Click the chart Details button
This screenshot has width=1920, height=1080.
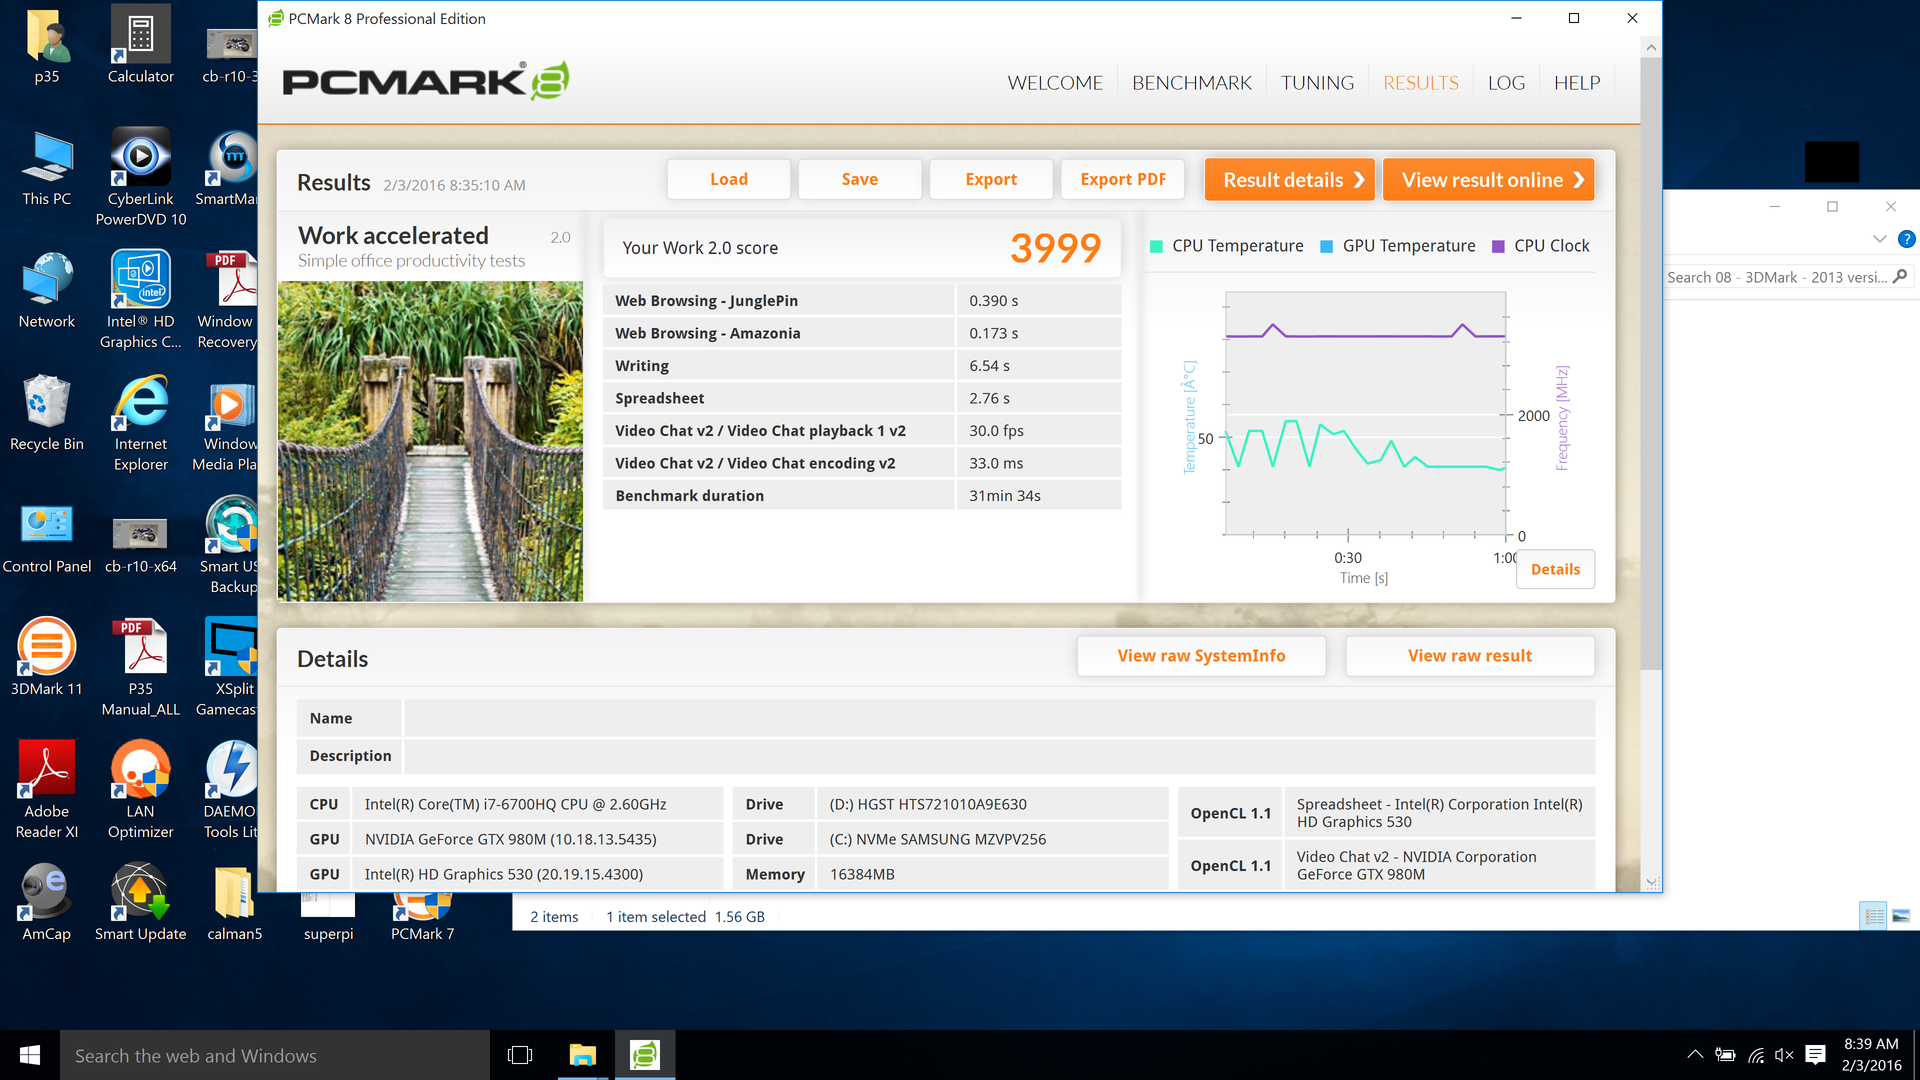pos(1555,569)
